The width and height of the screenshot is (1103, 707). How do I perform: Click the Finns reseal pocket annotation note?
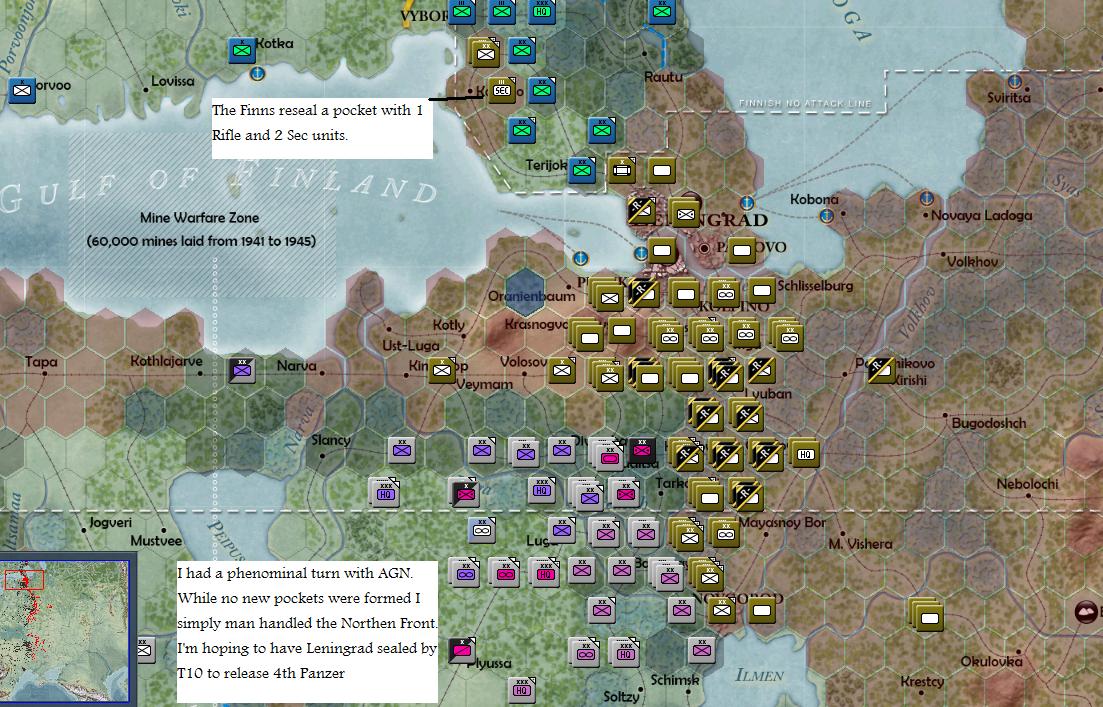(x=322, y=128)
